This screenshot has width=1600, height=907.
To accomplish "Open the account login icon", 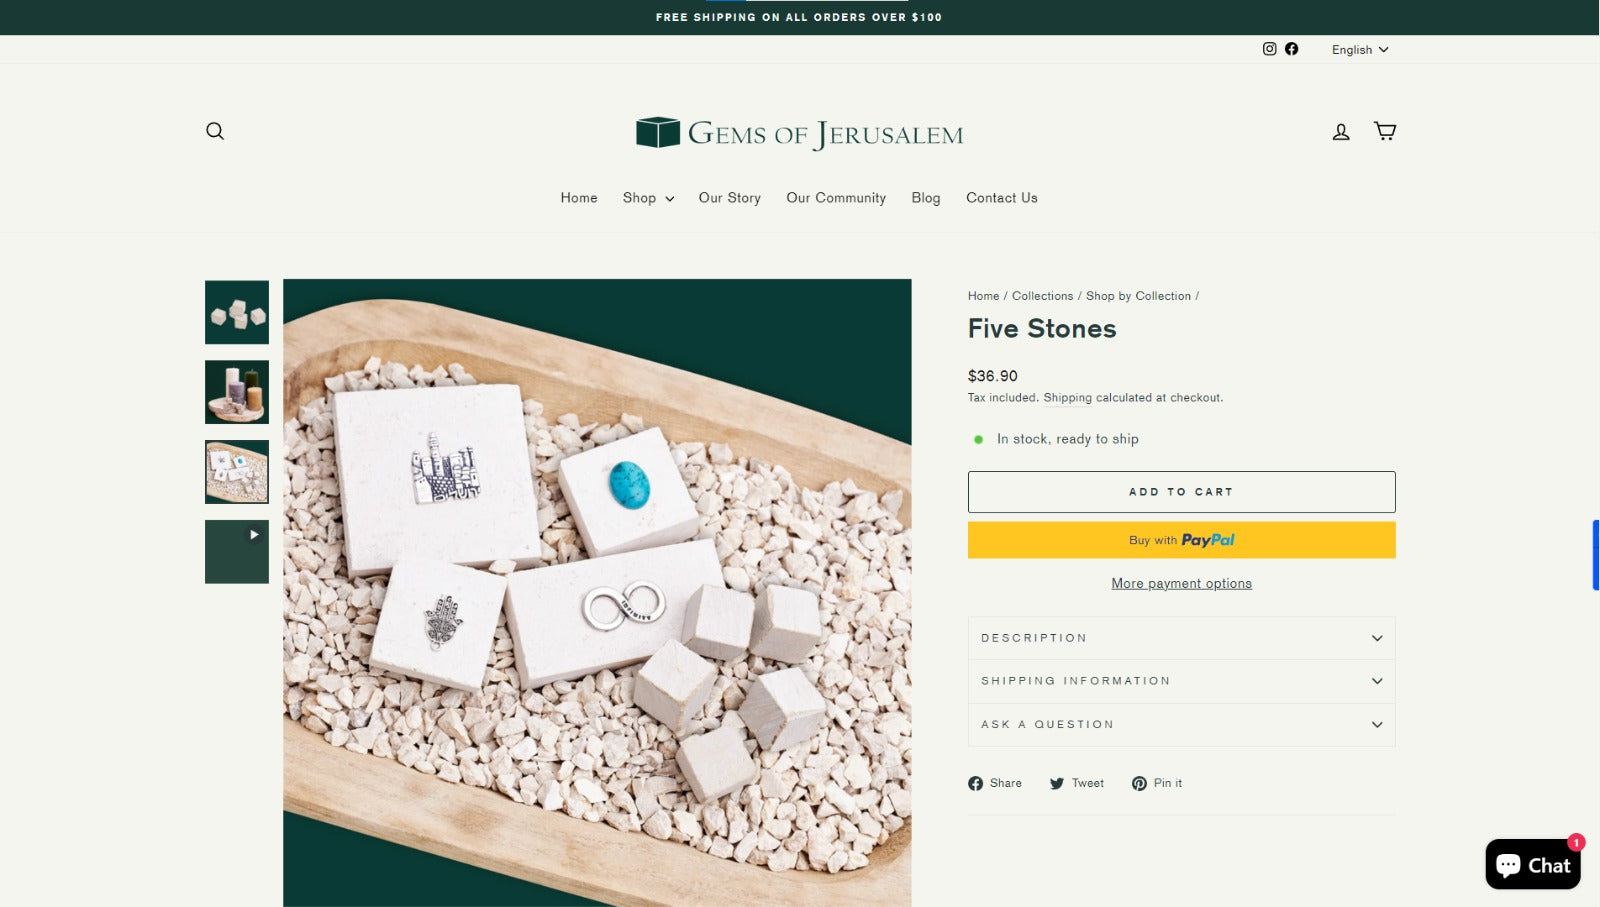I will tap(1341, 131).
